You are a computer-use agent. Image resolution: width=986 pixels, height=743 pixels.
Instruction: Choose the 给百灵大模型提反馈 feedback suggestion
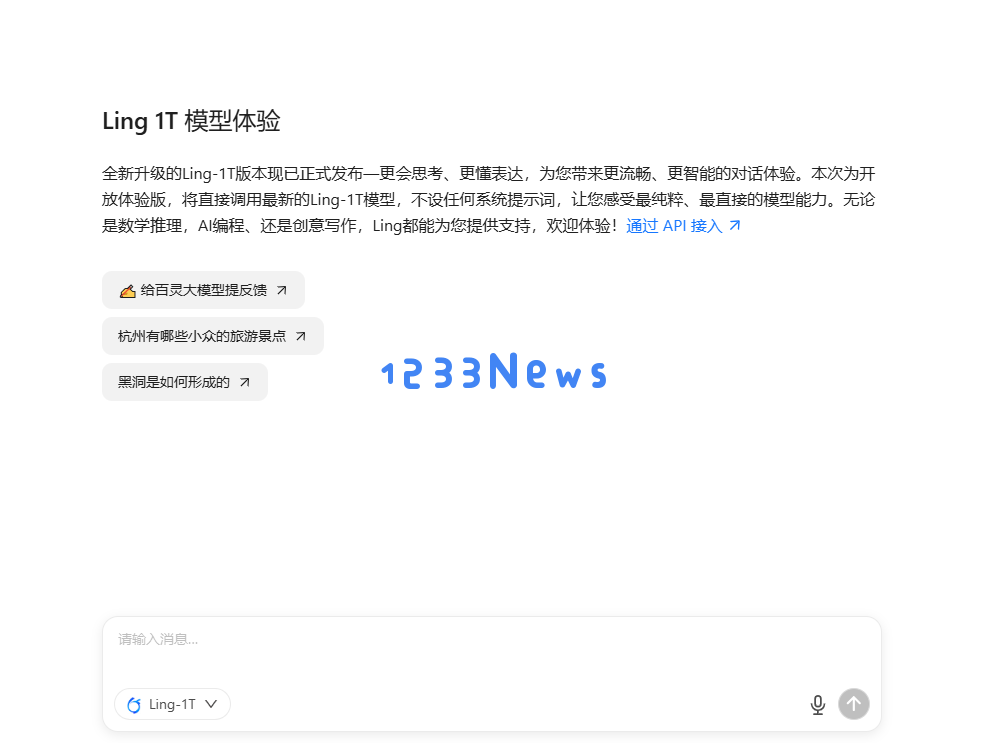pyautogui.click(x=203, y=290)
